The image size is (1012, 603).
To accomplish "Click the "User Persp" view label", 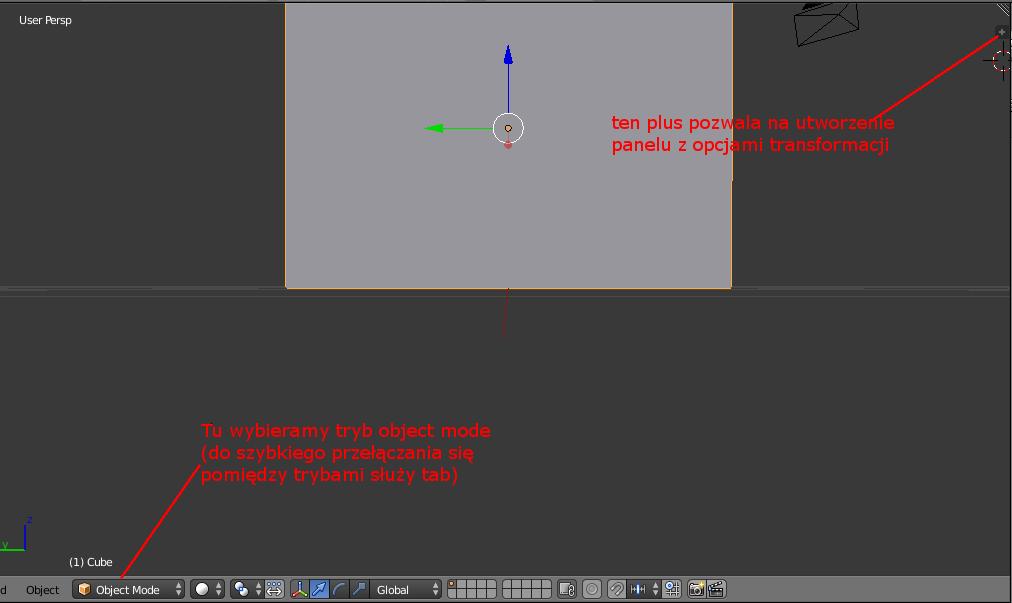I will [x=45, y=20].
